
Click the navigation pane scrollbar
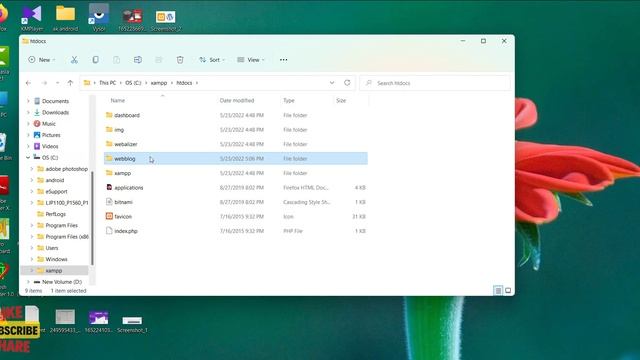tap(92, 218)
